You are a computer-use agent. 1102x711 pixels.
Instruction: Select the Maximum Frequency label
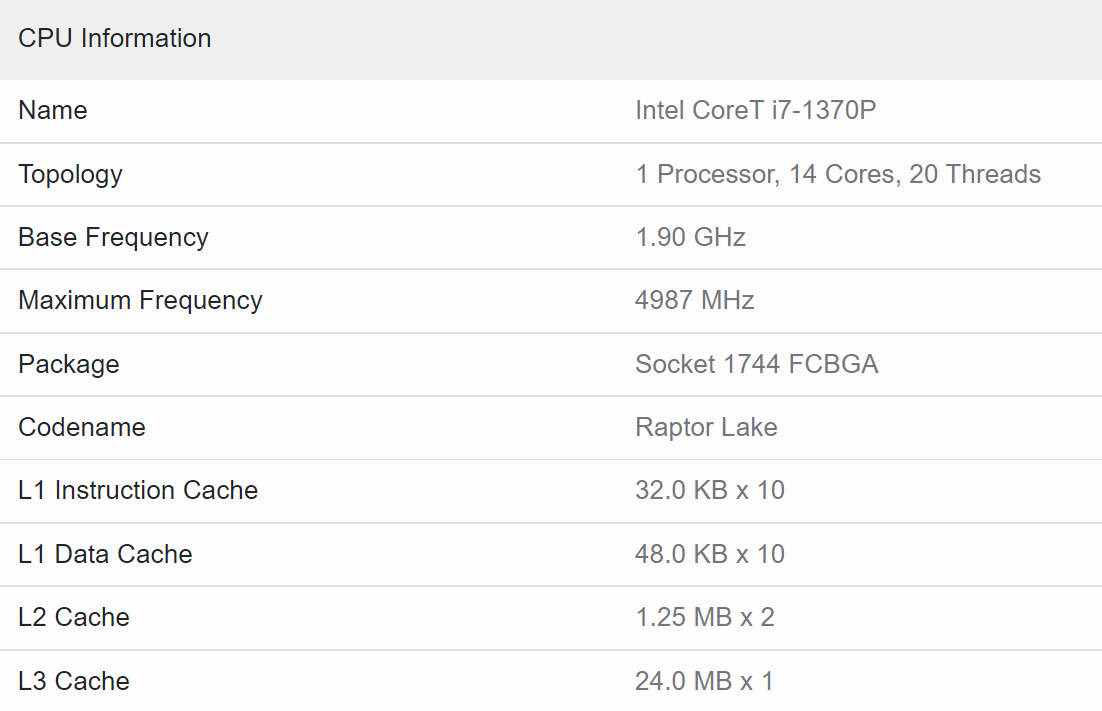(140, 300)
